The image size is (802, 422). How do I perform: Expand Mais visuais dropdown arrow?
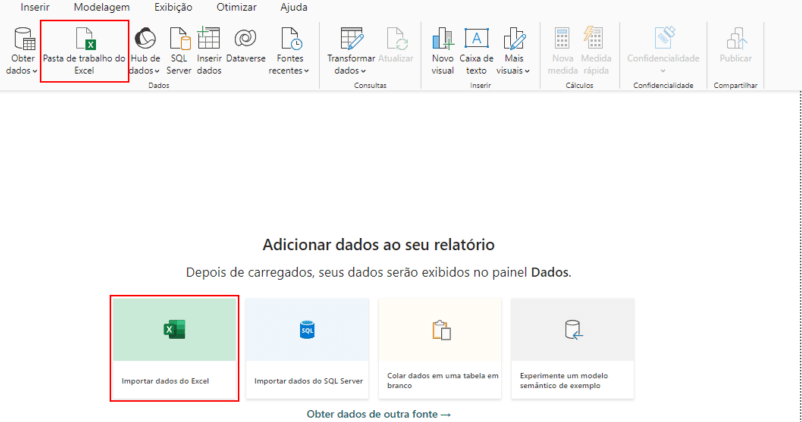pos(527,71)
